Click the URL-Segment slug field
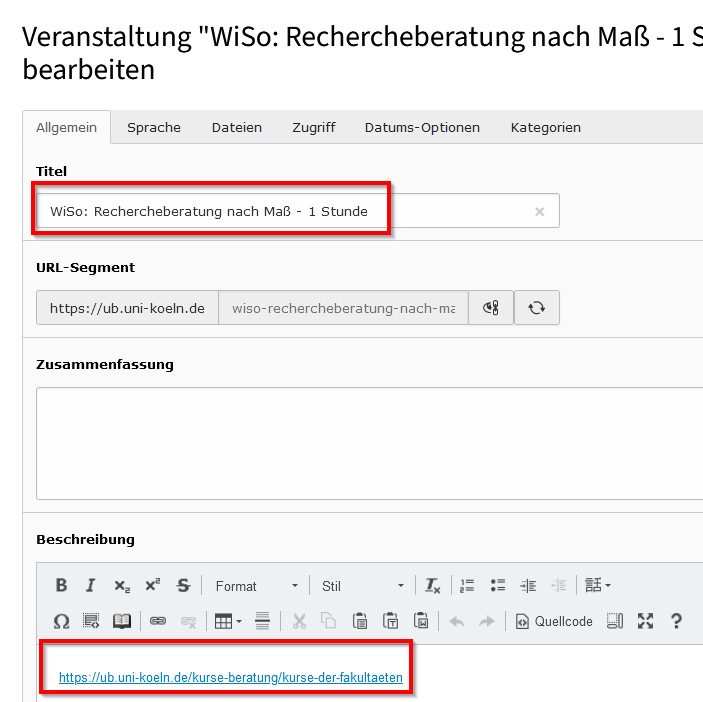Screen dimensions: 703x702 pyautogui.click(x=343, y=308)
